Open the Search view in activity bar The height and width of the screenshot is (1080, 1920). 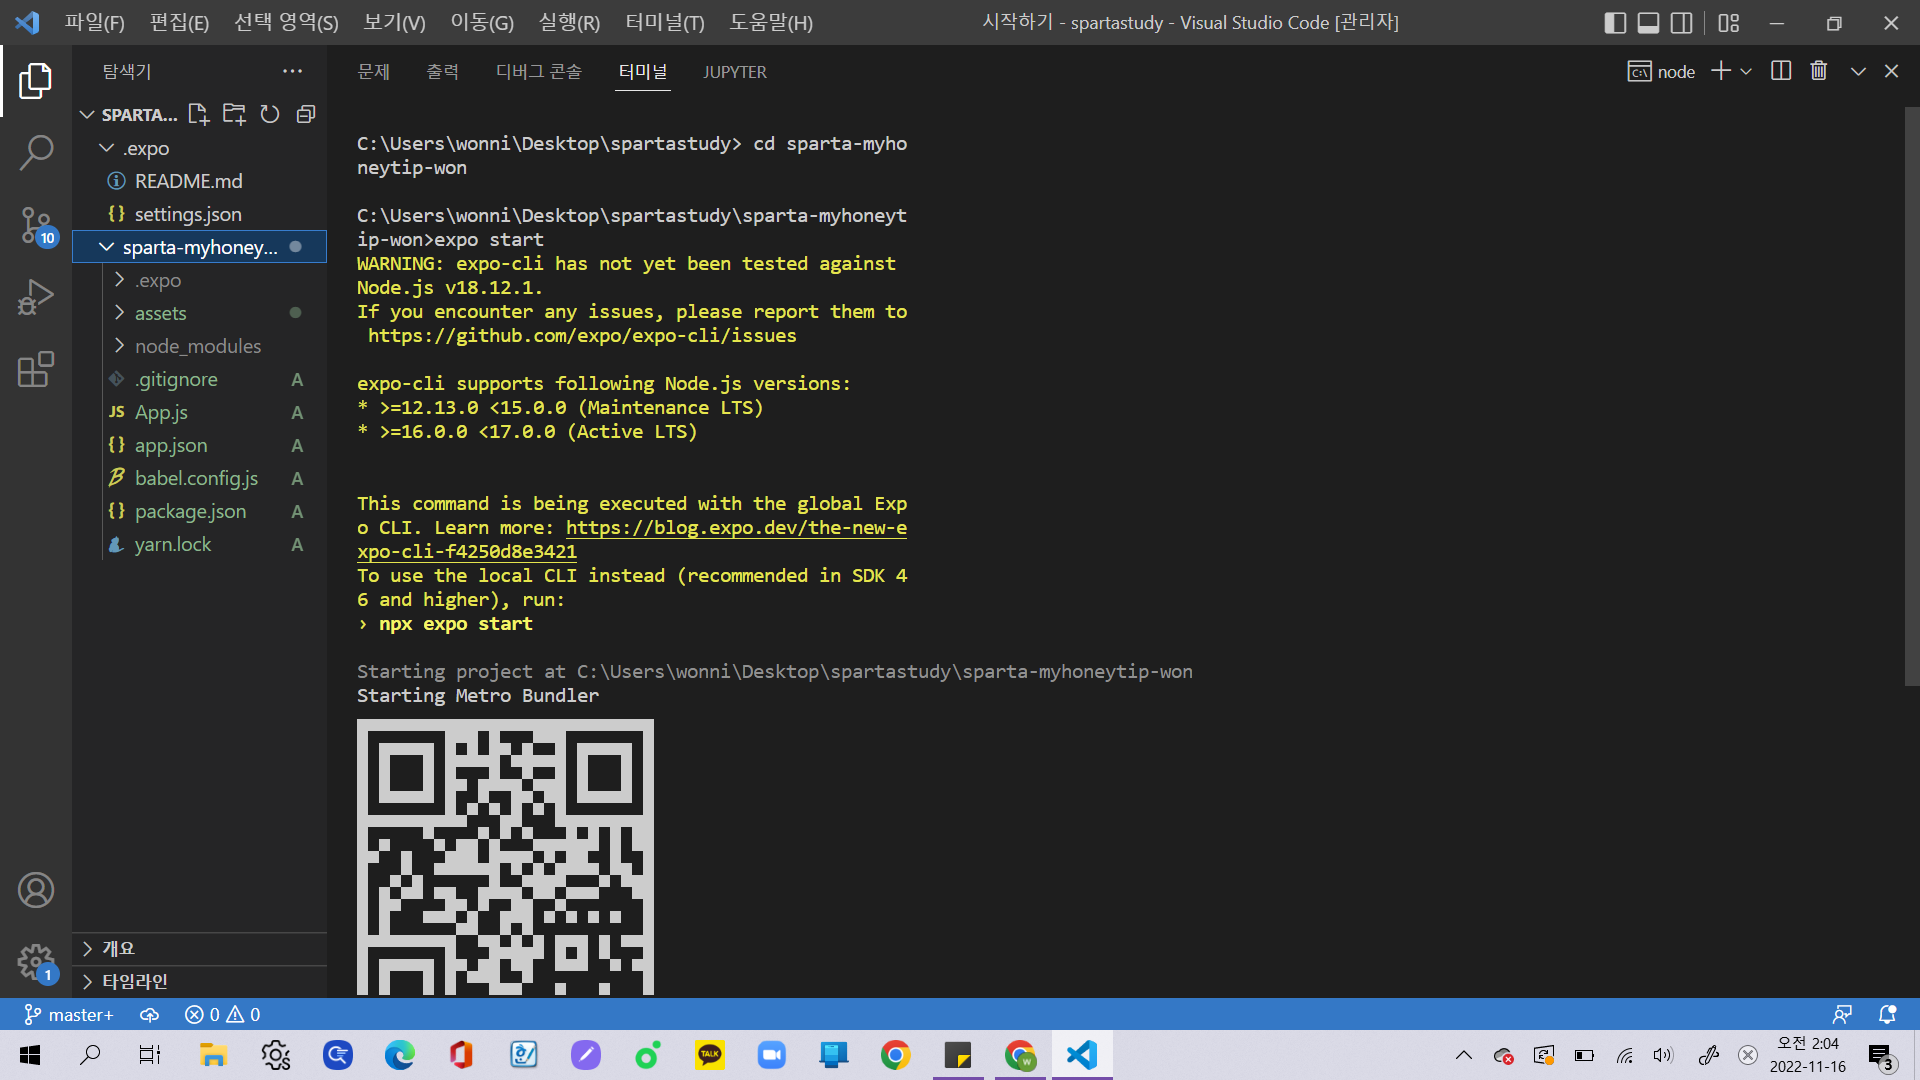36,153
